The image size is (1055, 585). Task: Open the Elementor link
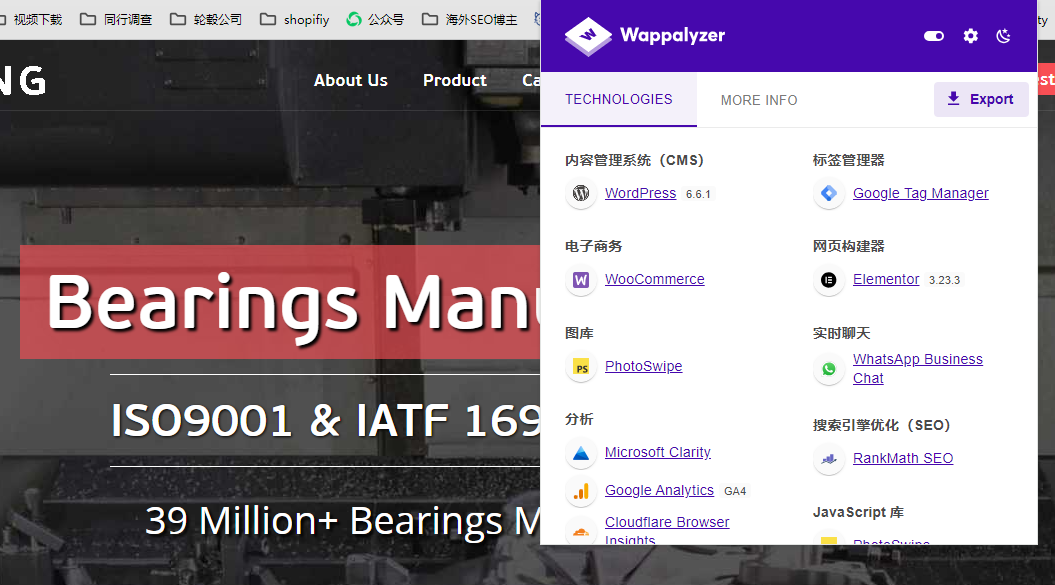[885, 279]
